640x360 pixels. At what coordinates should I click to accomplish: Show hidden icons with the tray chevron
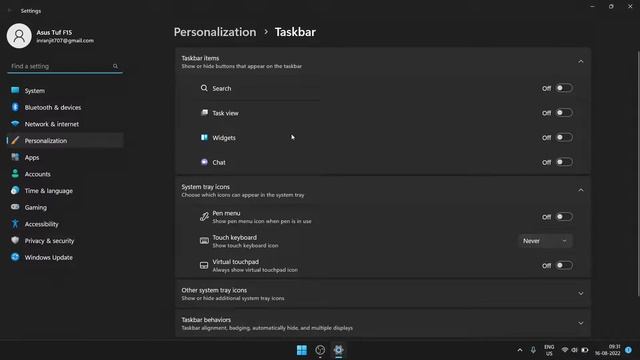[520, 350]
